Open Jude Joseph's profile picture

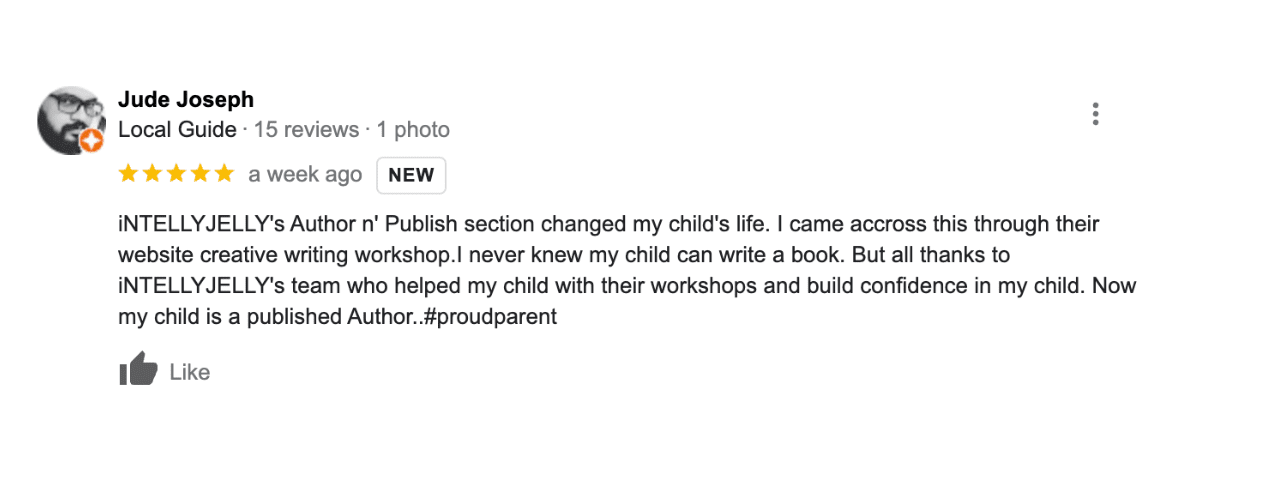[70, 118]
